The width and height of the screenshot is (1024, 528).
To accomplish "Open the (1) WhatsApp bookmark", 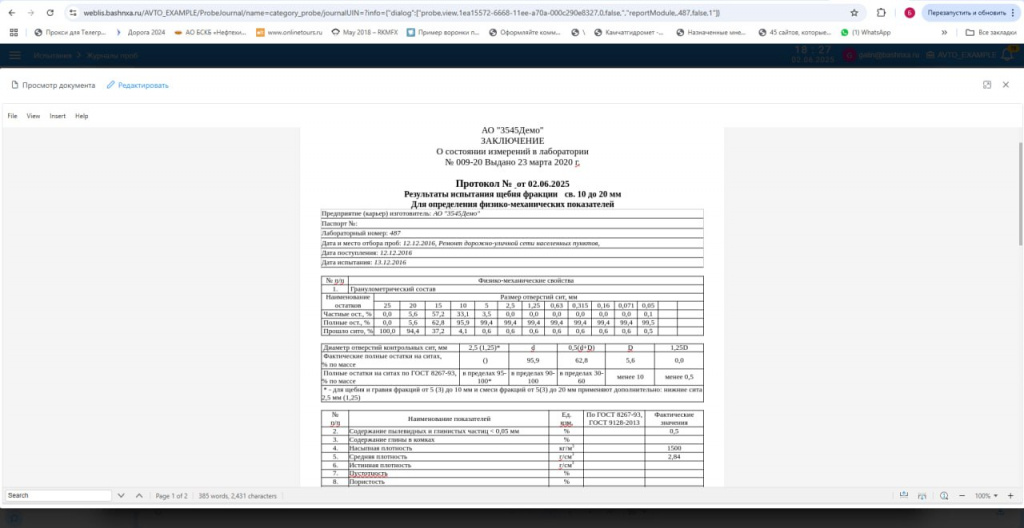I will (865, 32).
